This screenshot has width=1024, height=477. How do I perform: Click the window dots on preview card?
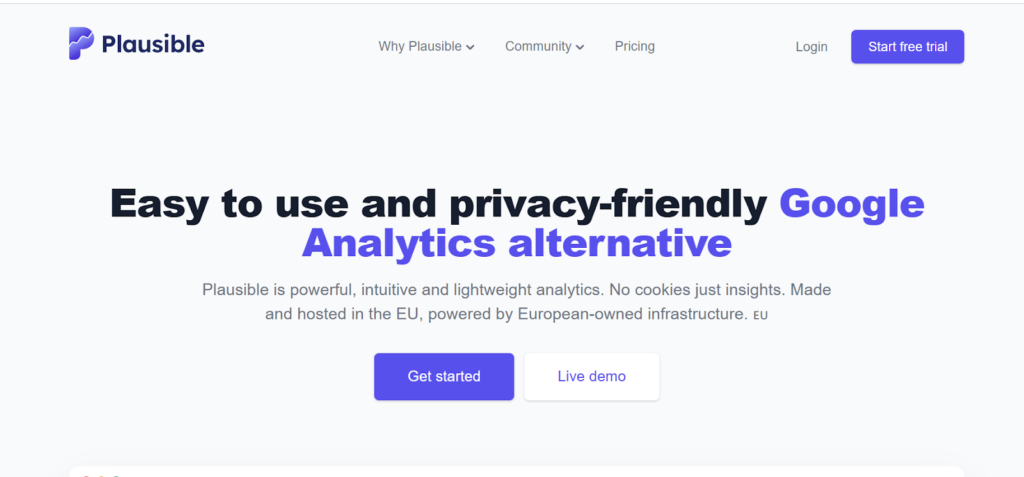[x=100, y=474]
